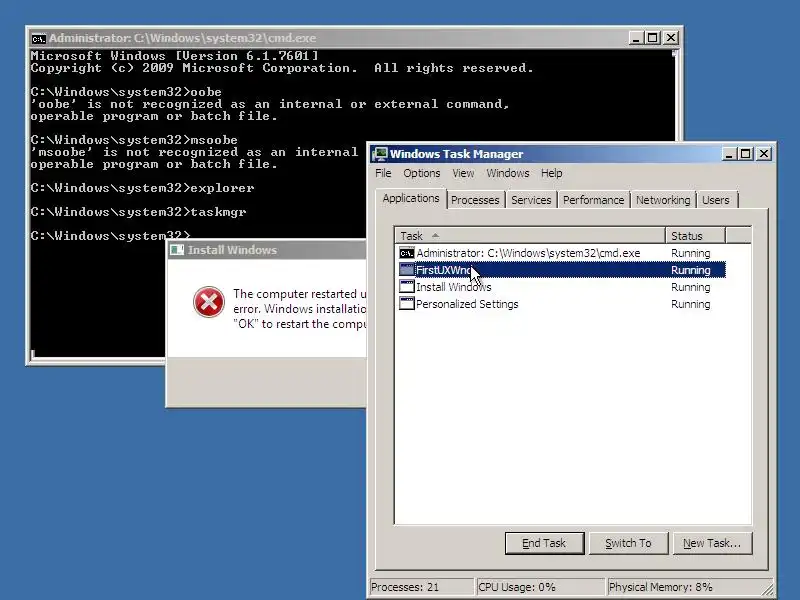Click the taskmgr command line in cmd

click(x=138, y=212)
